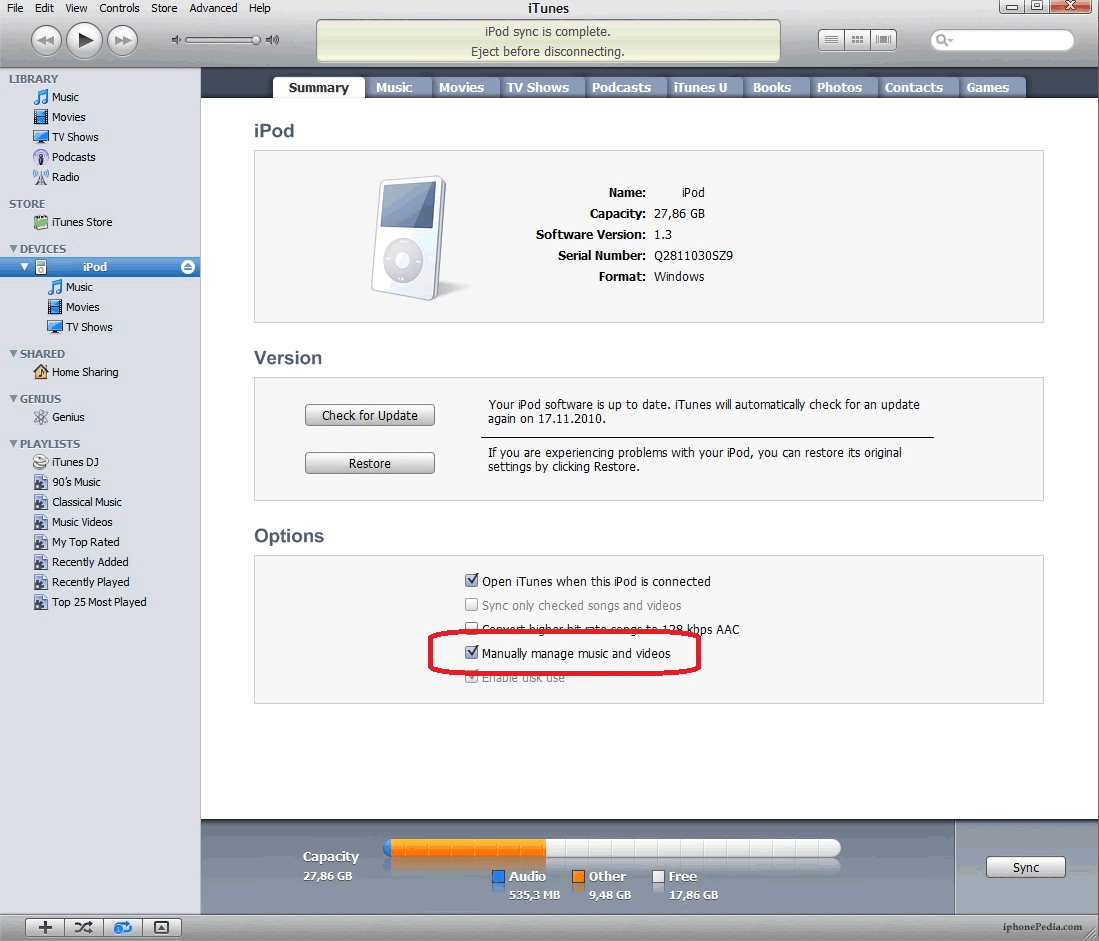Image resolution: width=1099 pixels, height=941 pixels.
Task: Show the artwork viewer icon
Action: point(162,927)
